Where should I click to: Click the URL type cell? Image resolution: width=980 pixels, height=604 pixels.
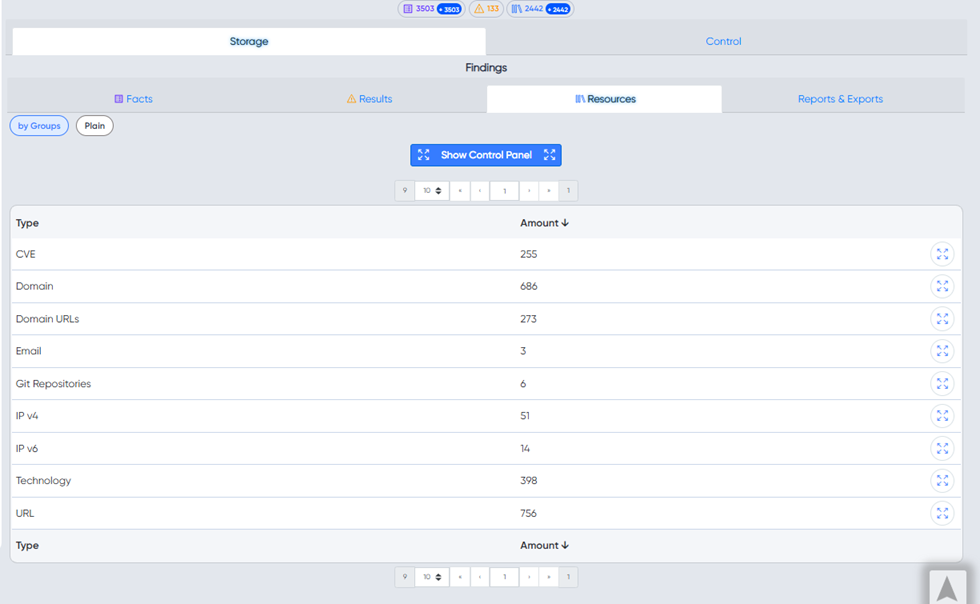point(25,513)
